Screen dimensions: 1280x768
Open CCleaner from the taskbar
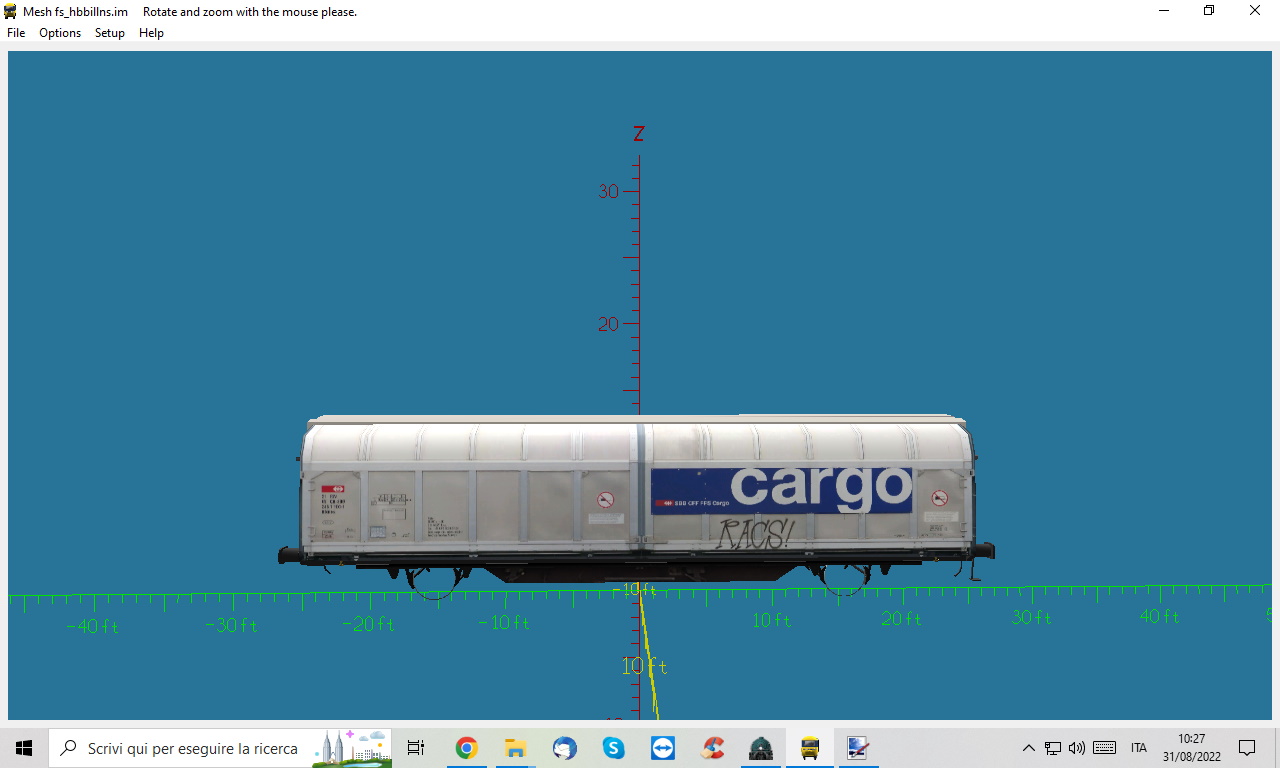coord(712,748)
